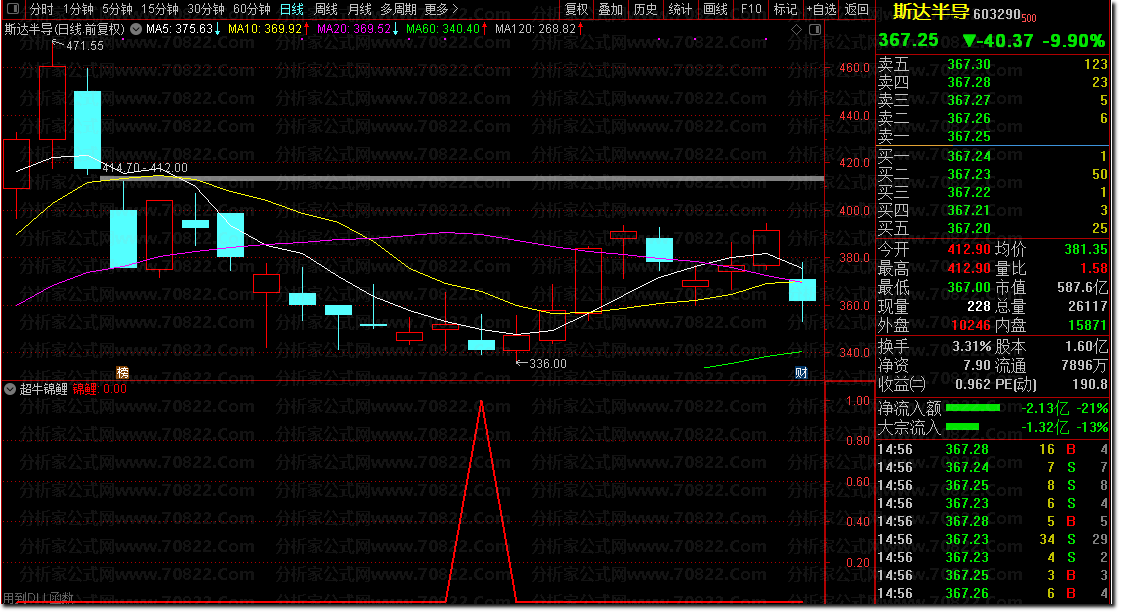Click the trade row with volume 34
1121x612 pixels.
992,539
